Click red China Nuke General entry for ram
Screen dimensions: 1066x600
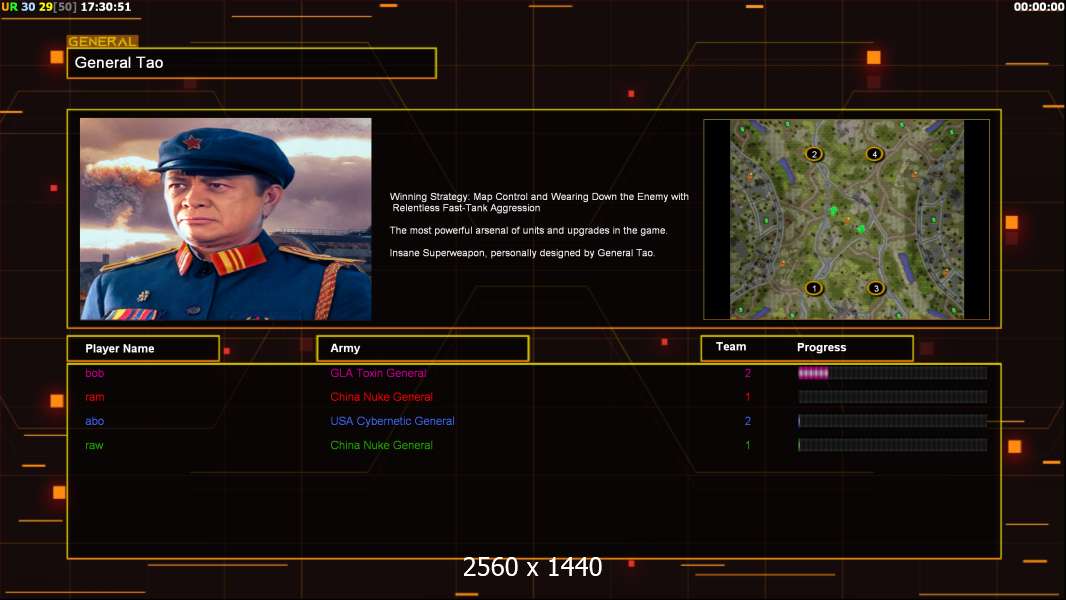(x=381, y=397)
